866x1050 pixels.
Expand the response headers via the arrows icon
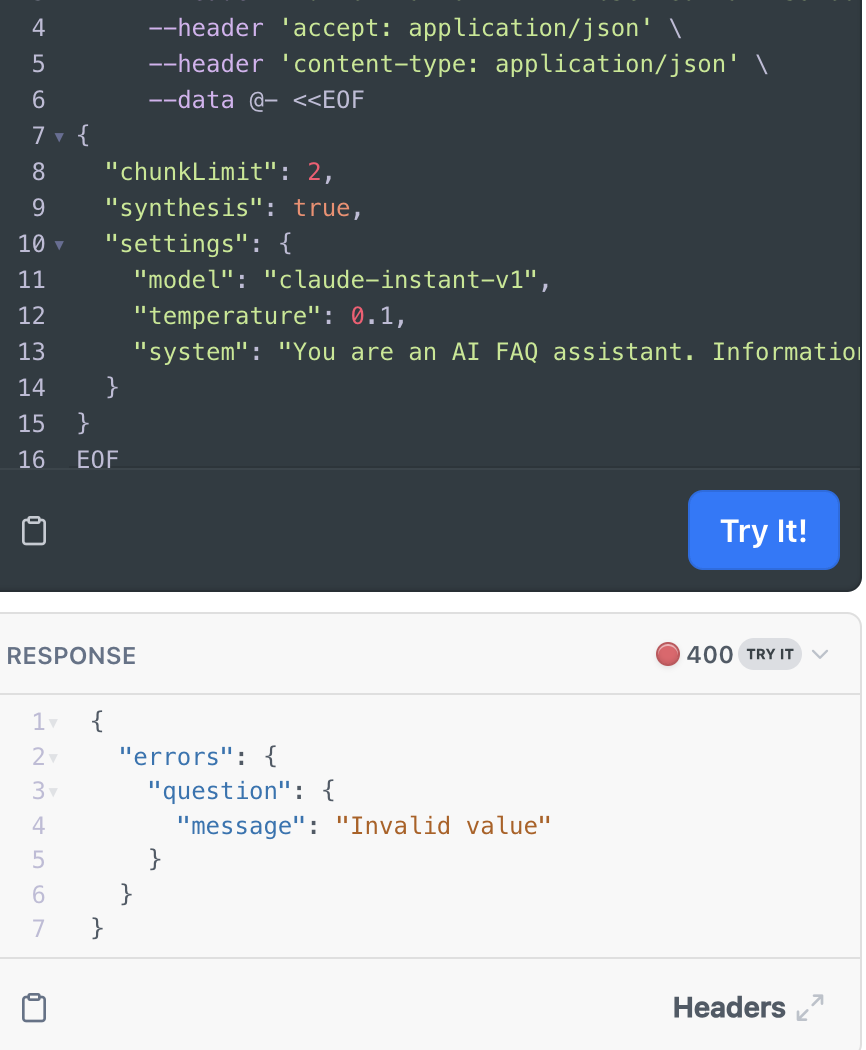[810, 1008]
